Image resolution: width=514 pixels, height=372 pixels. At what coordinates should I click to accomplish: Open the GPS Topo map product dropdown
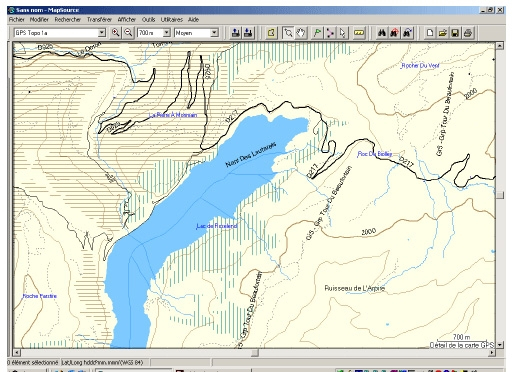[60, 33]
